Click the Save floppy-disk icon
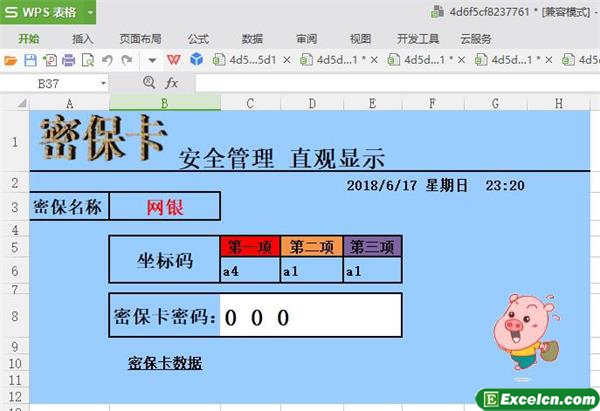The image size is (600, 411). pyautogui.click(x=30, y=60)
